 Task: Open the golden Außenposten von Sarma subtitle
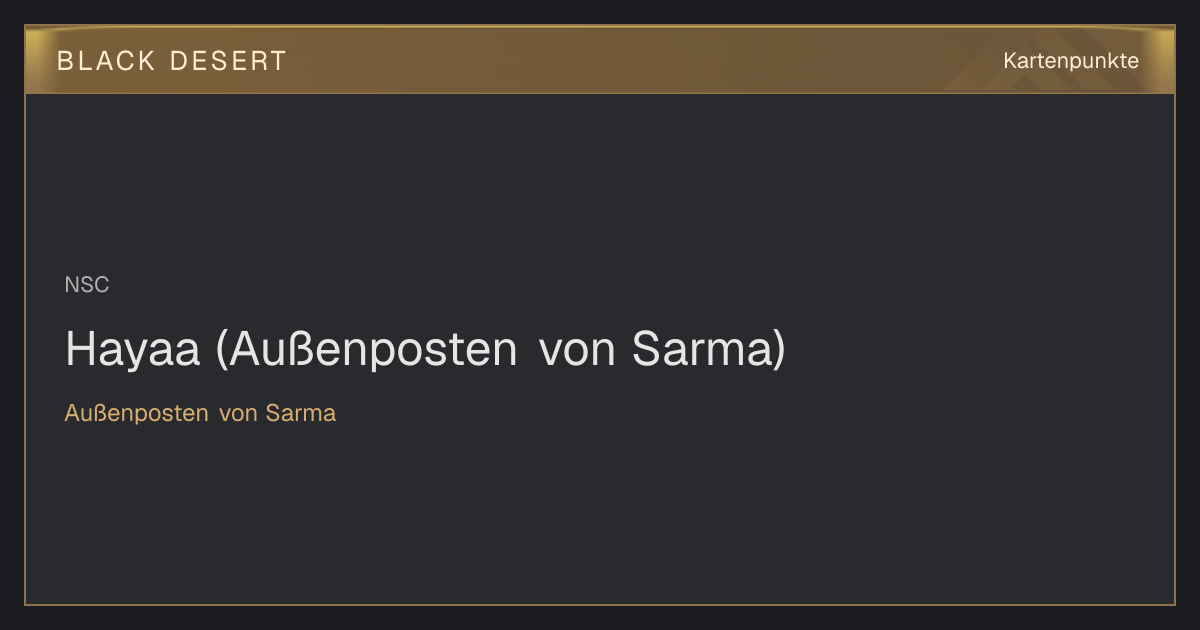pyautogui.click(x=200, y=413)
